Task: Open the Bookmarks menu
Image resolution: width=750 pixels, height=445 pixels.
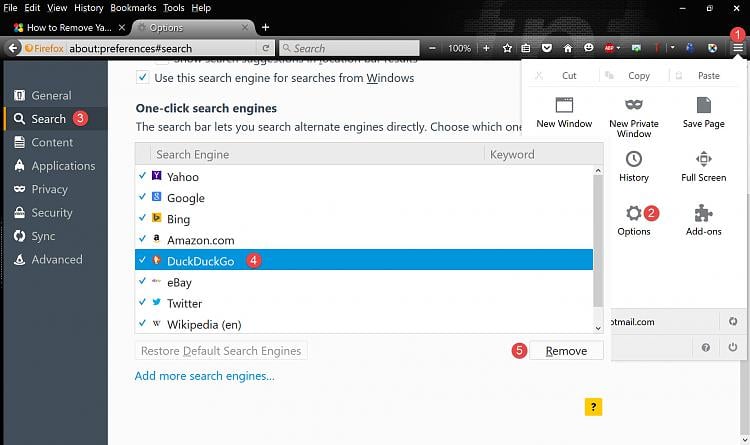Action: coord(133,8)
